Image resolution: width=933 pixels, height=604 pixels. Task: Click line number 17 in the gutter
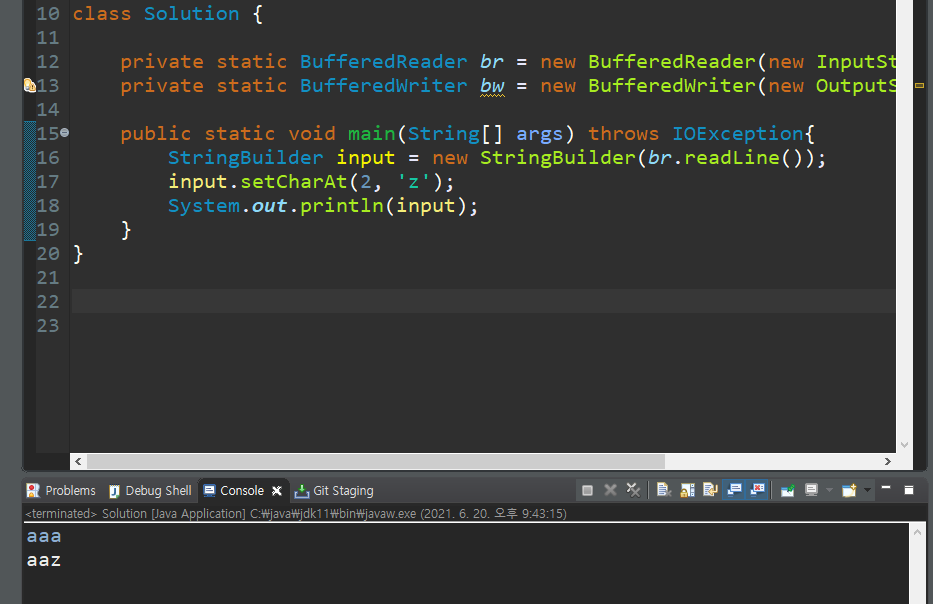point(48,181)
